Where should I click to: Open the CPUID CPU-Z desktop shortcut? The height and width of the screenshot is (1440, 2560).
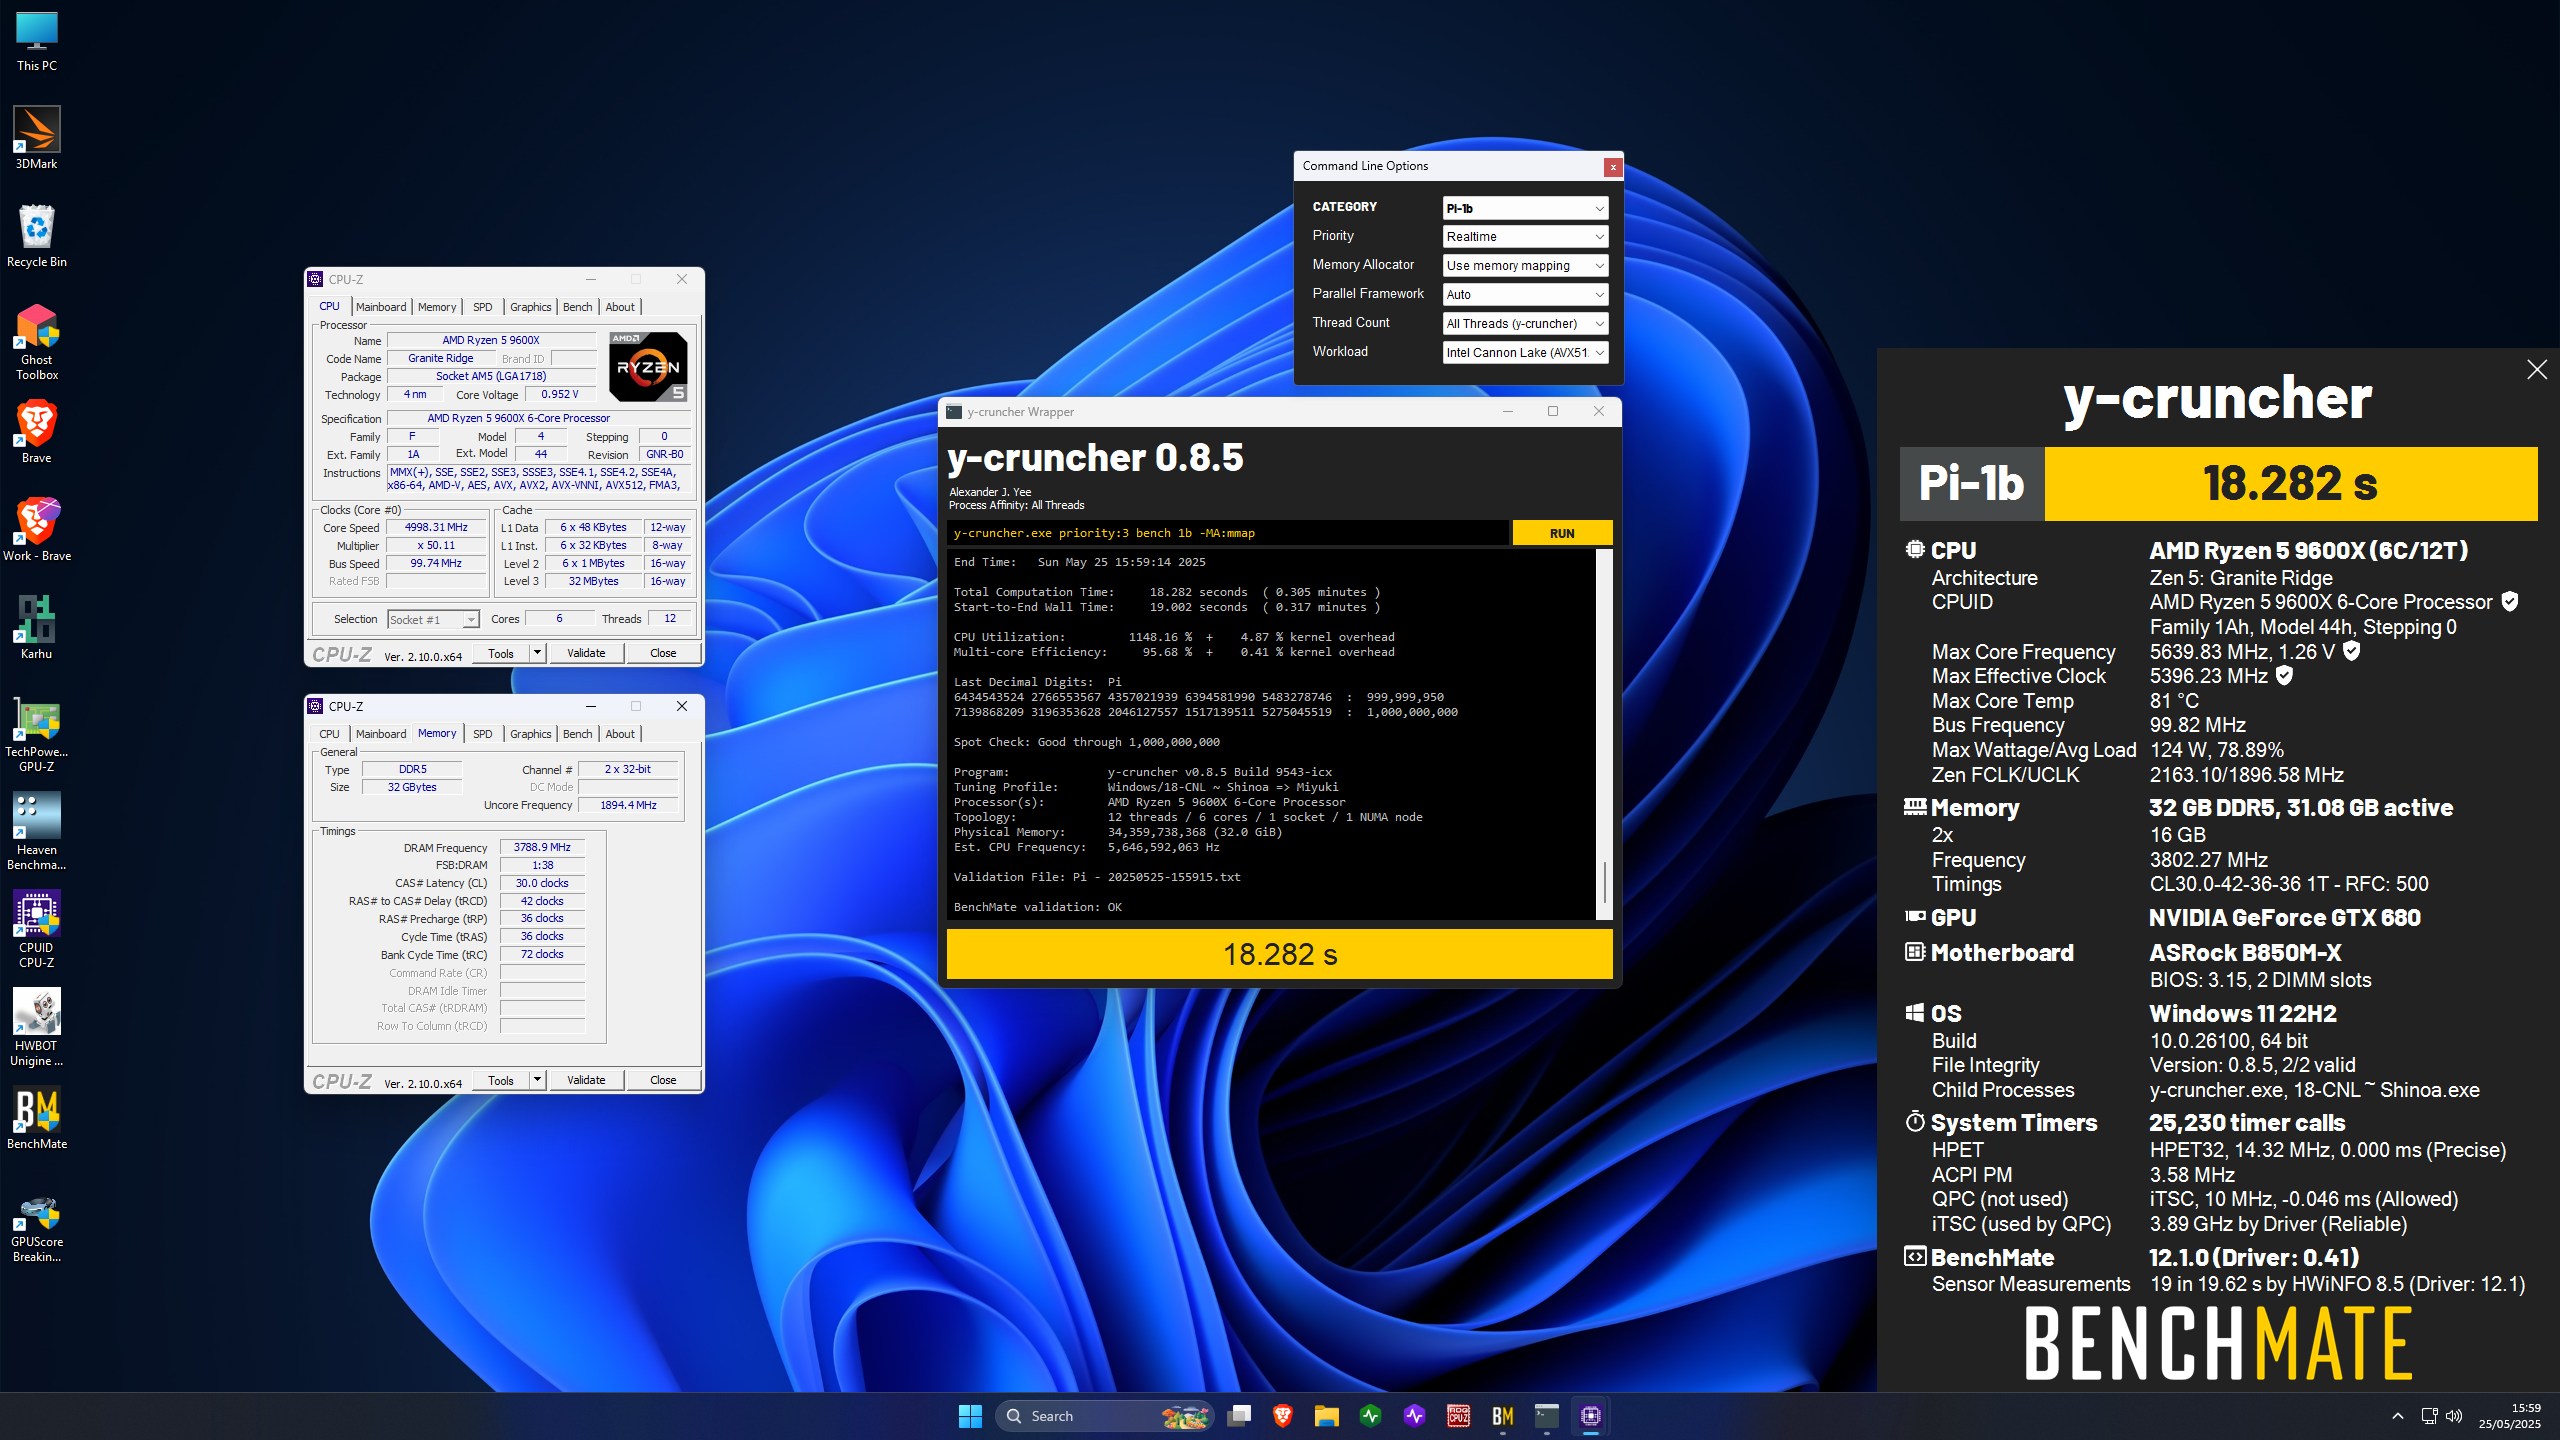pyautogui.click(x=37, y=929)
